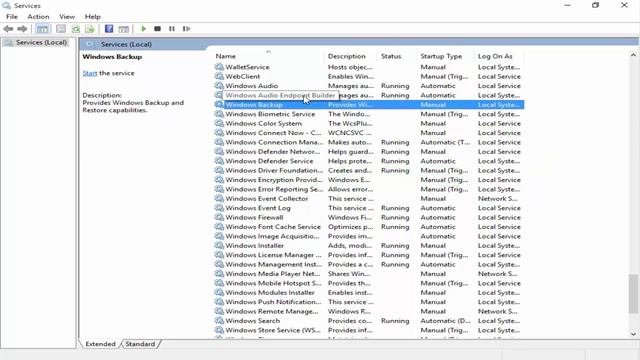The width and height of the screenshot is (640, 360).
Task: Click the Properties toolbar icon
Action: 61,29
